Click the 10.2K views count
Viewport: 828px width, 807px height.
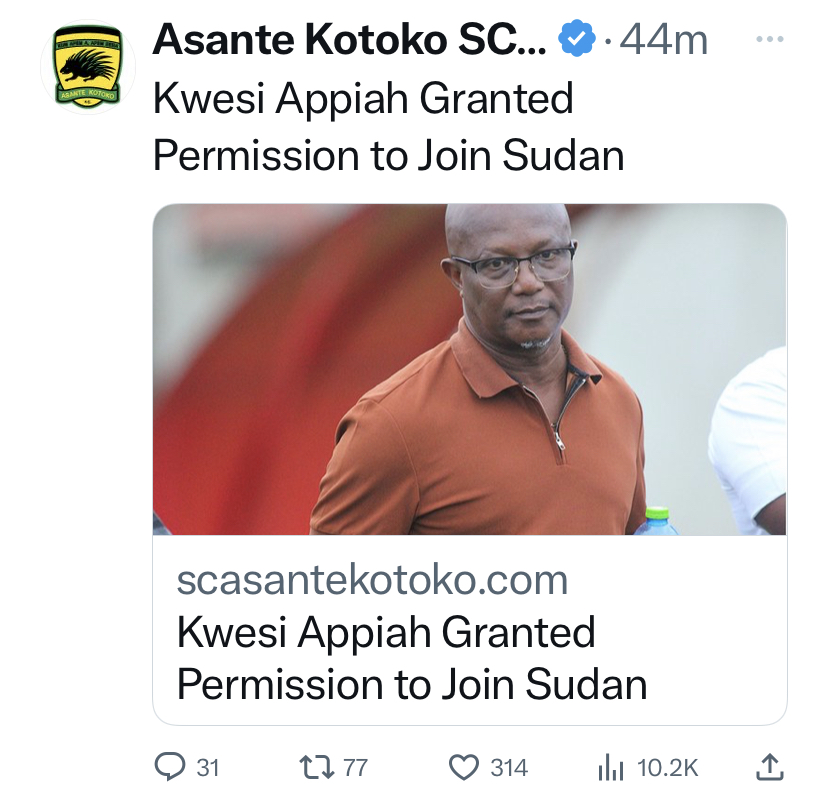click(667, 768)
